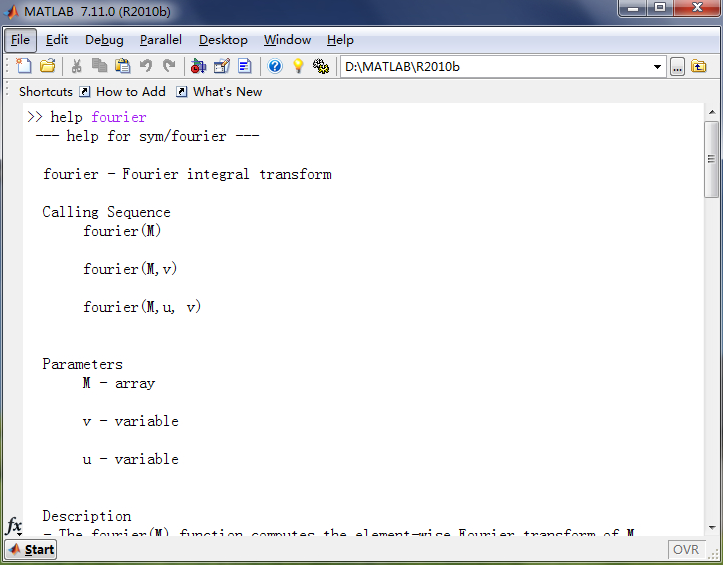Click the light bulb toolbar icon

pos(298,66)
